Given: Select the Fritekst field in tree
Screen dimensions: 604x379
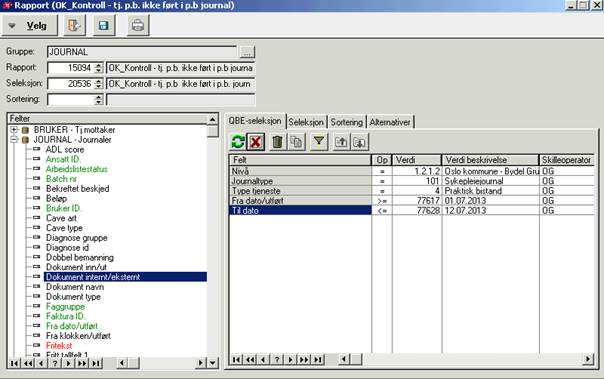Looking at the screenshot, I should click(59, 345).
